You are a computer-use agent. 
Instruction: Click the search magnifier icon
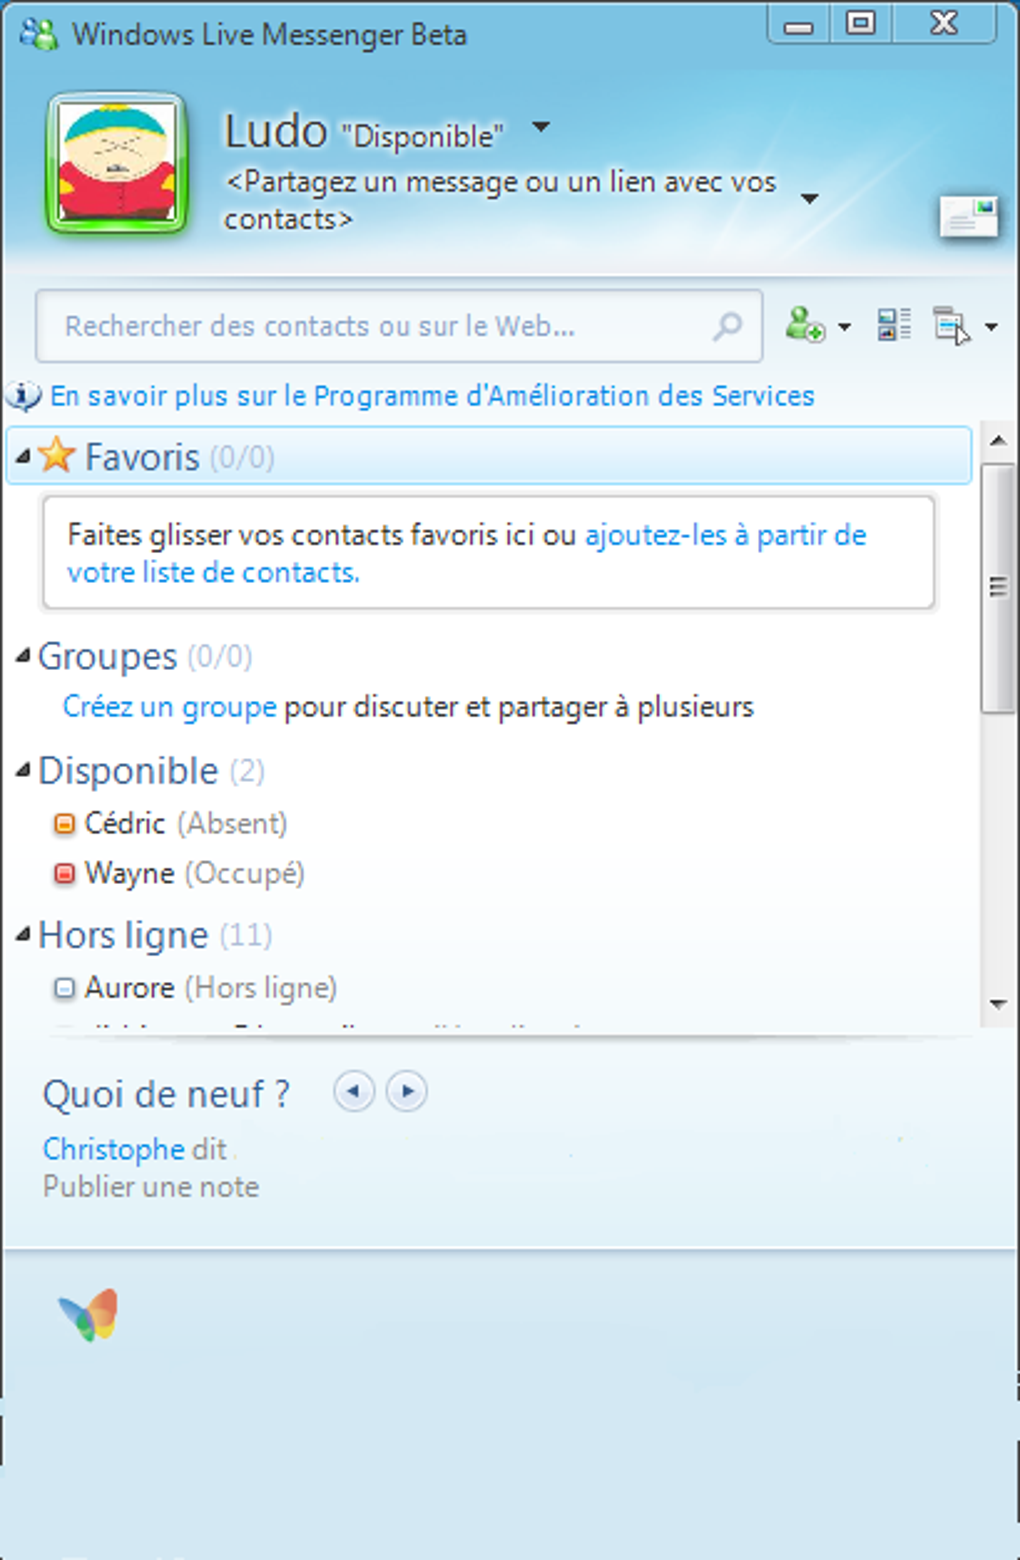[x=728, y=325]
